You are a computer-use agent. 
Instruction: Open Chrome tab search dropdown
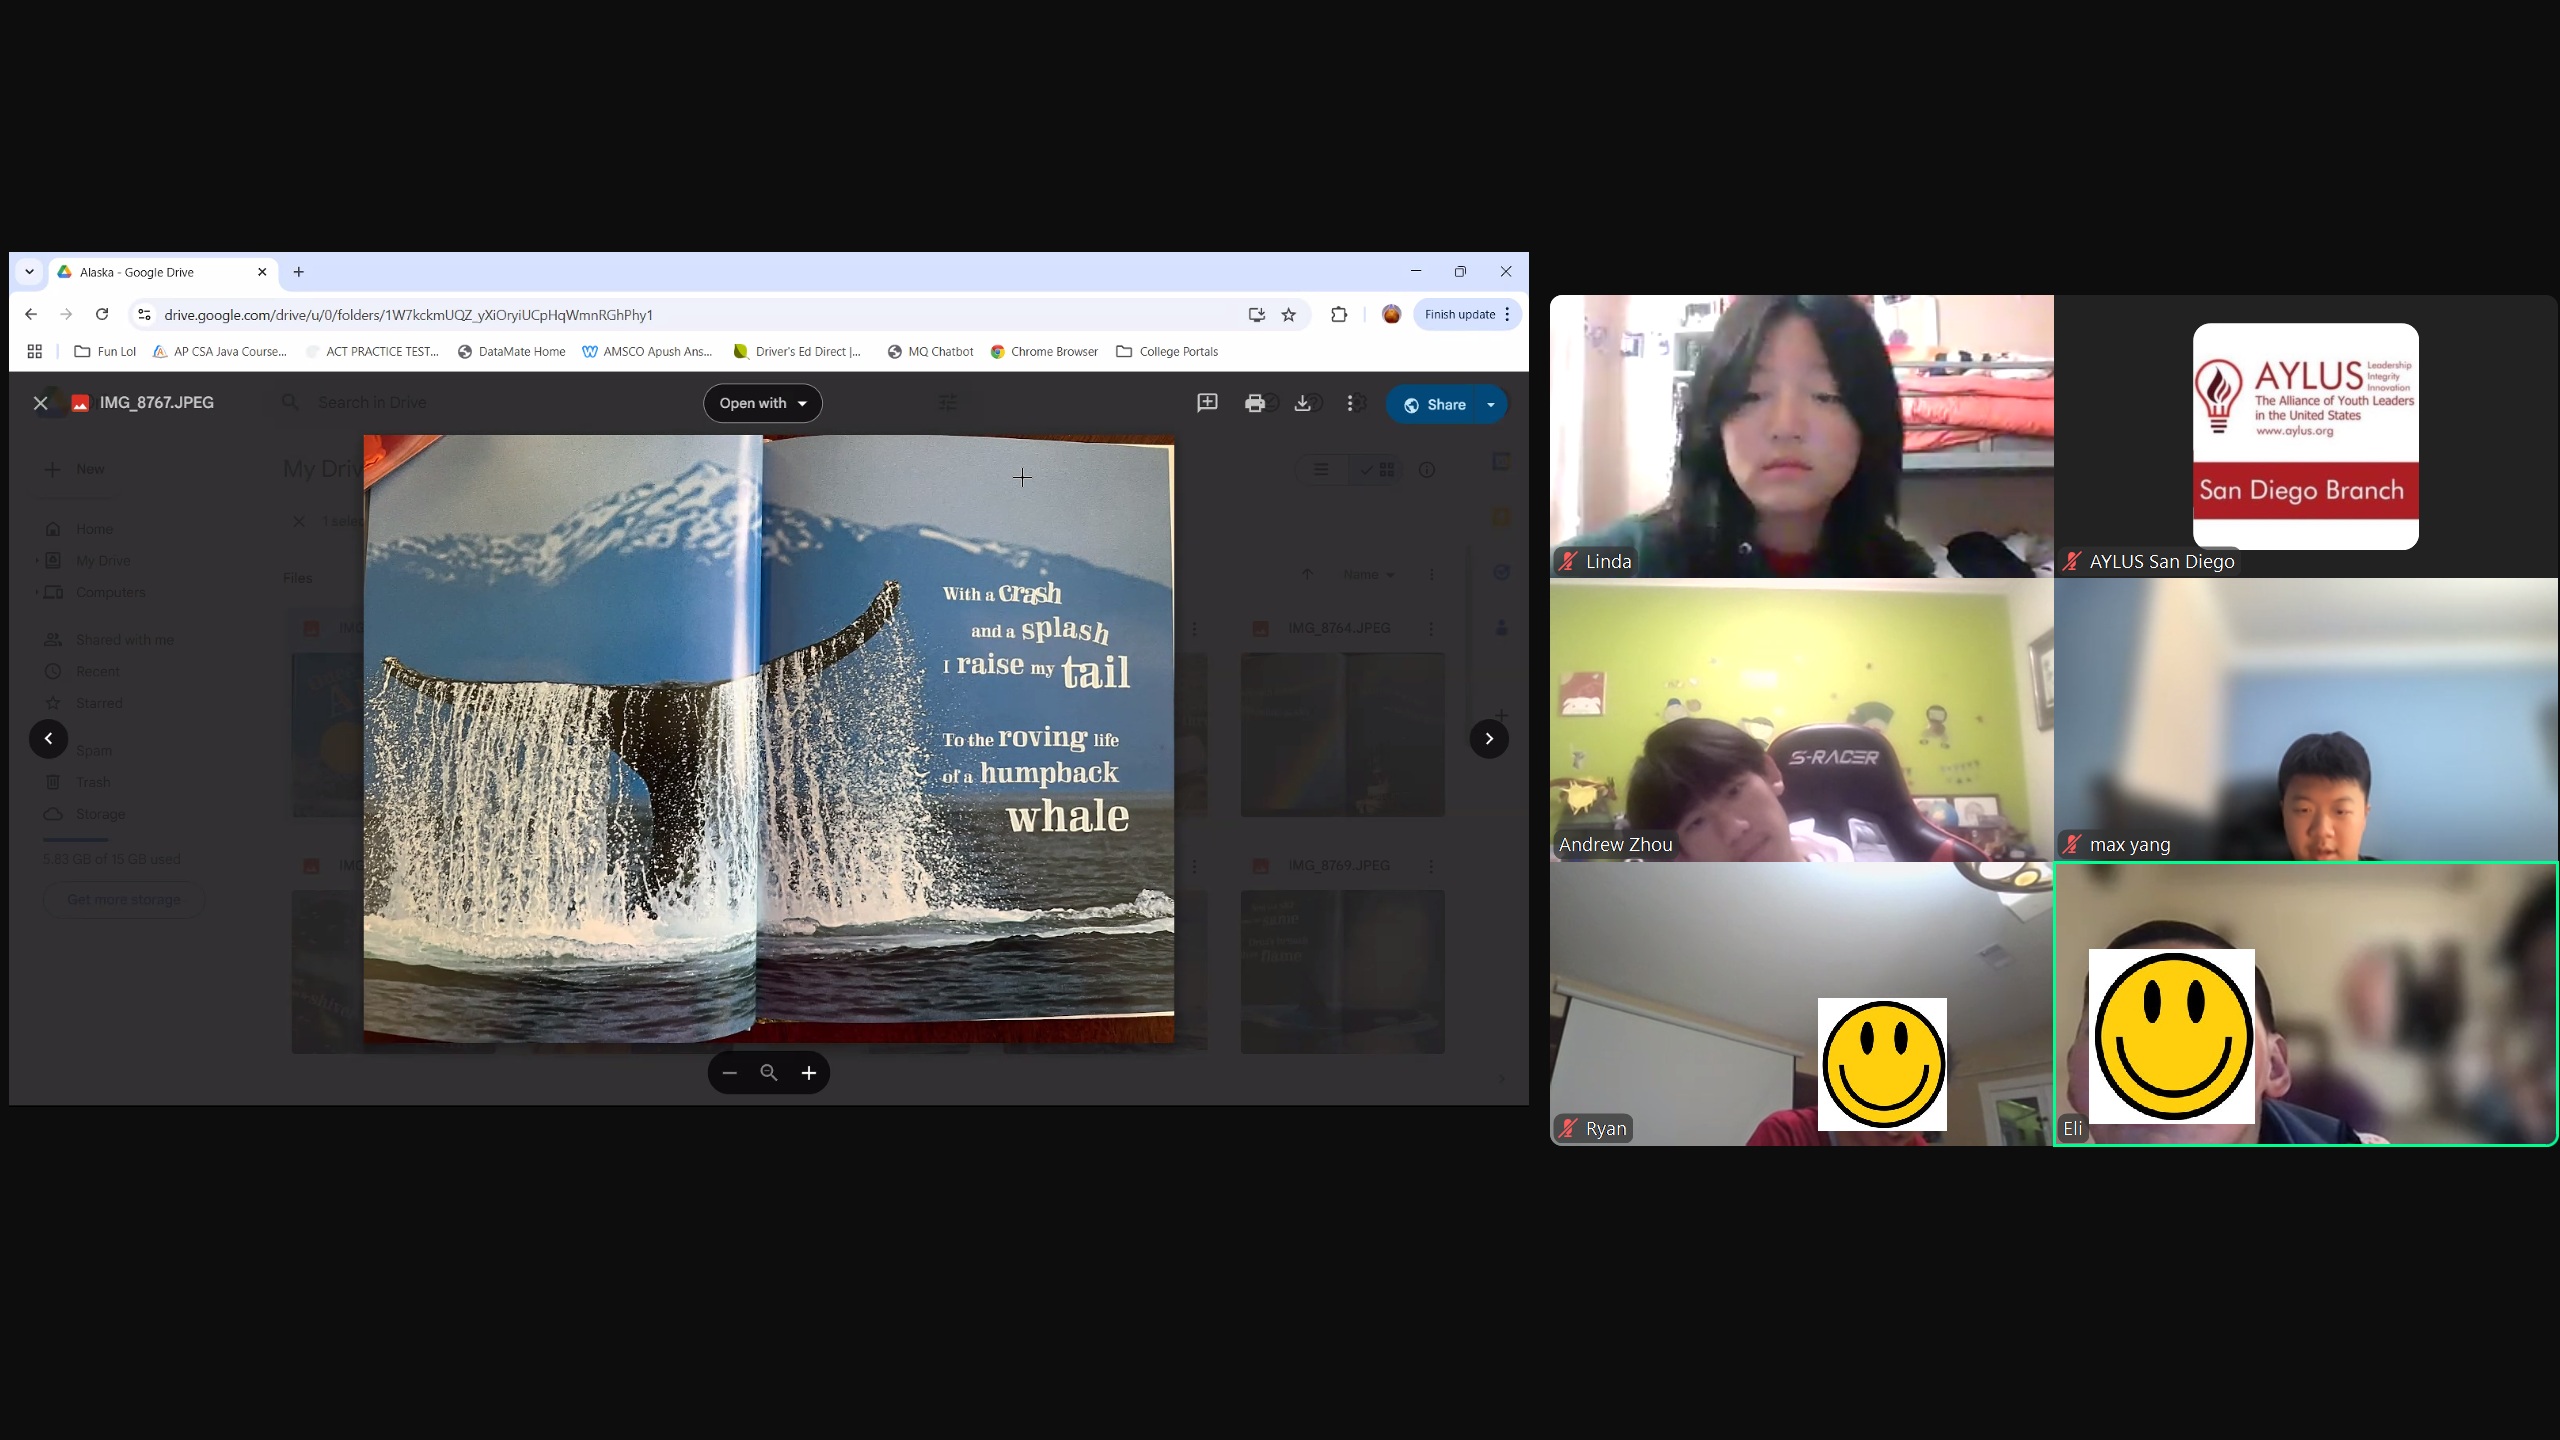tap(29, 272)
